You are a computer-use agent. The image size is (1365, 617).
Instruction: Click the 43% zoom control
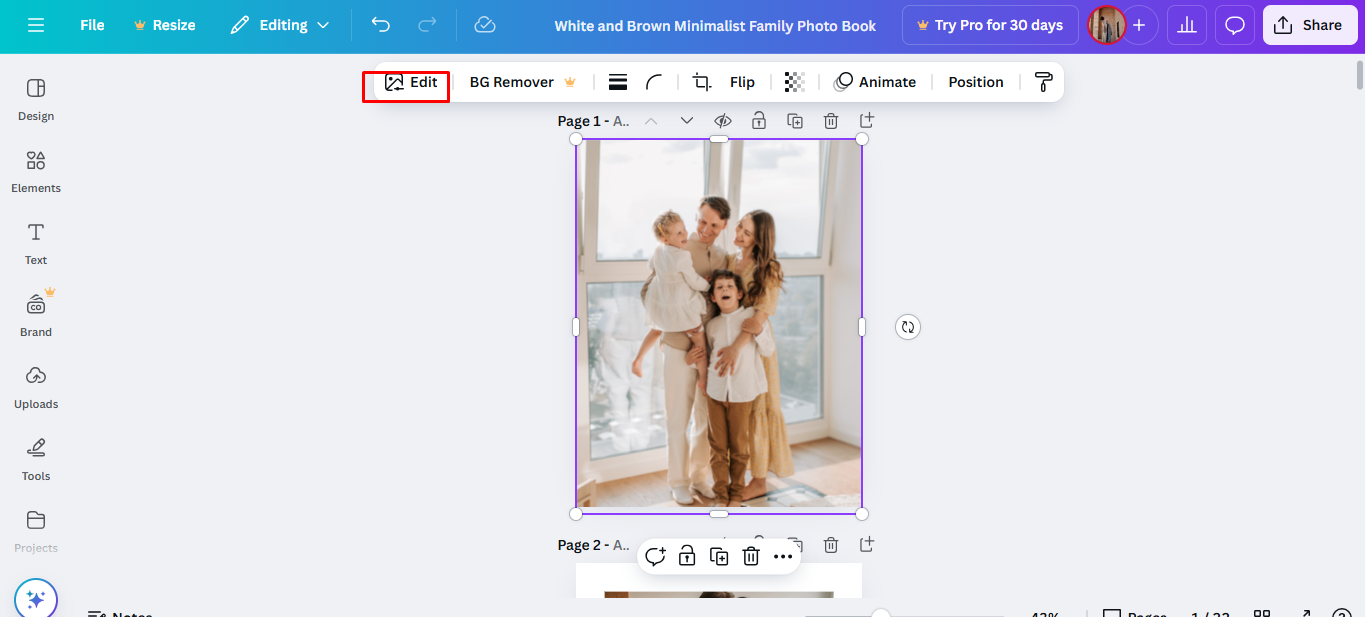[x=1043, y=612]
